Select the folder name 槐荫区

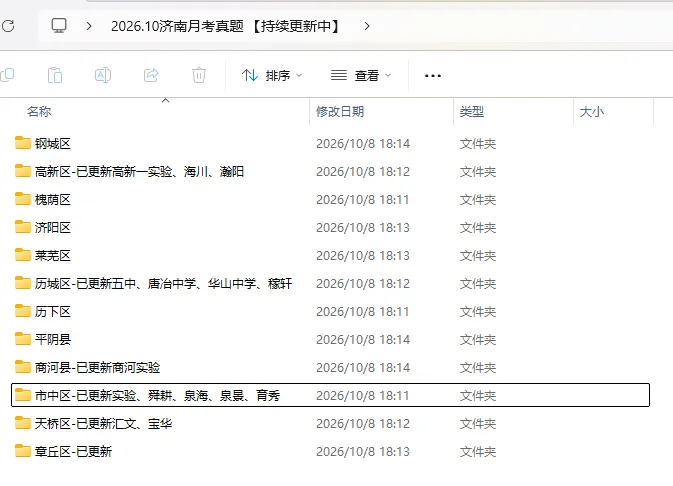point(53,200)
